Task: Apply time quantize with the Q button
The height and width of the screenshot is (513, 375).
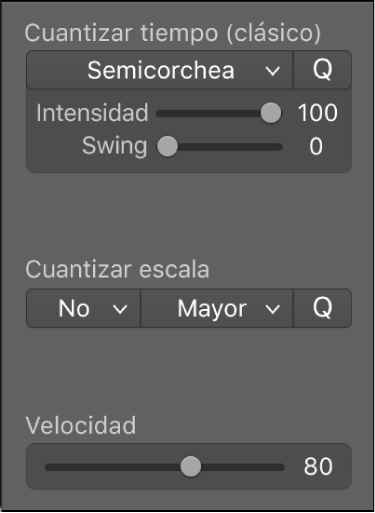Action: pyautogui.click(x=322, y=70)
